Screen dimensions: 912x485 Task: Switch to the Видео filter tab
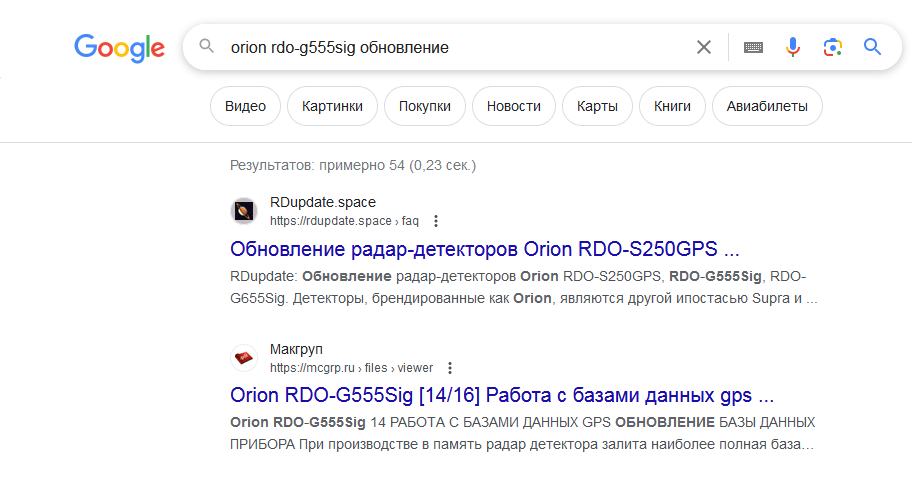(x=245, y=106)
